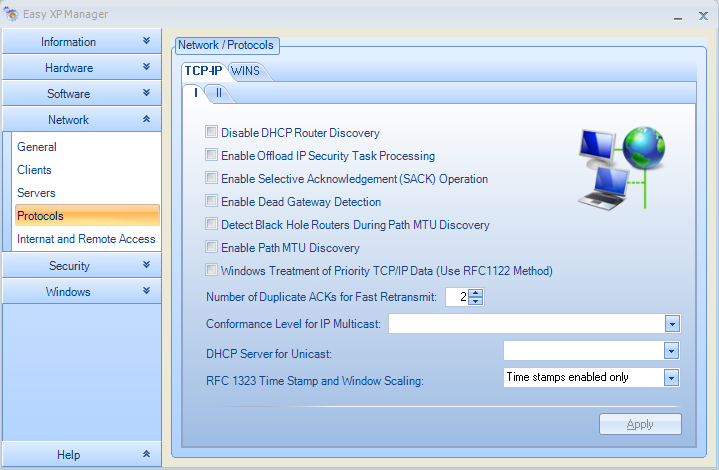Toggle the Help section chevron
Viewport: 719px width, 470px height.
tap(146, 454)
